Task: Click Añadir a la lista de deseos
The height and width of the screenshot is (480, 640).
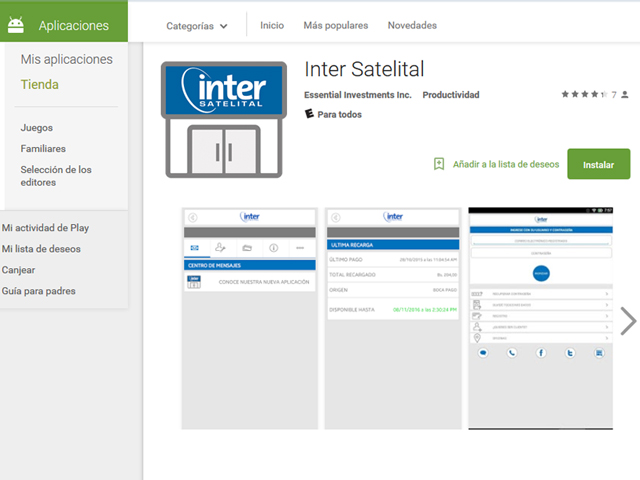Action: 506,164
